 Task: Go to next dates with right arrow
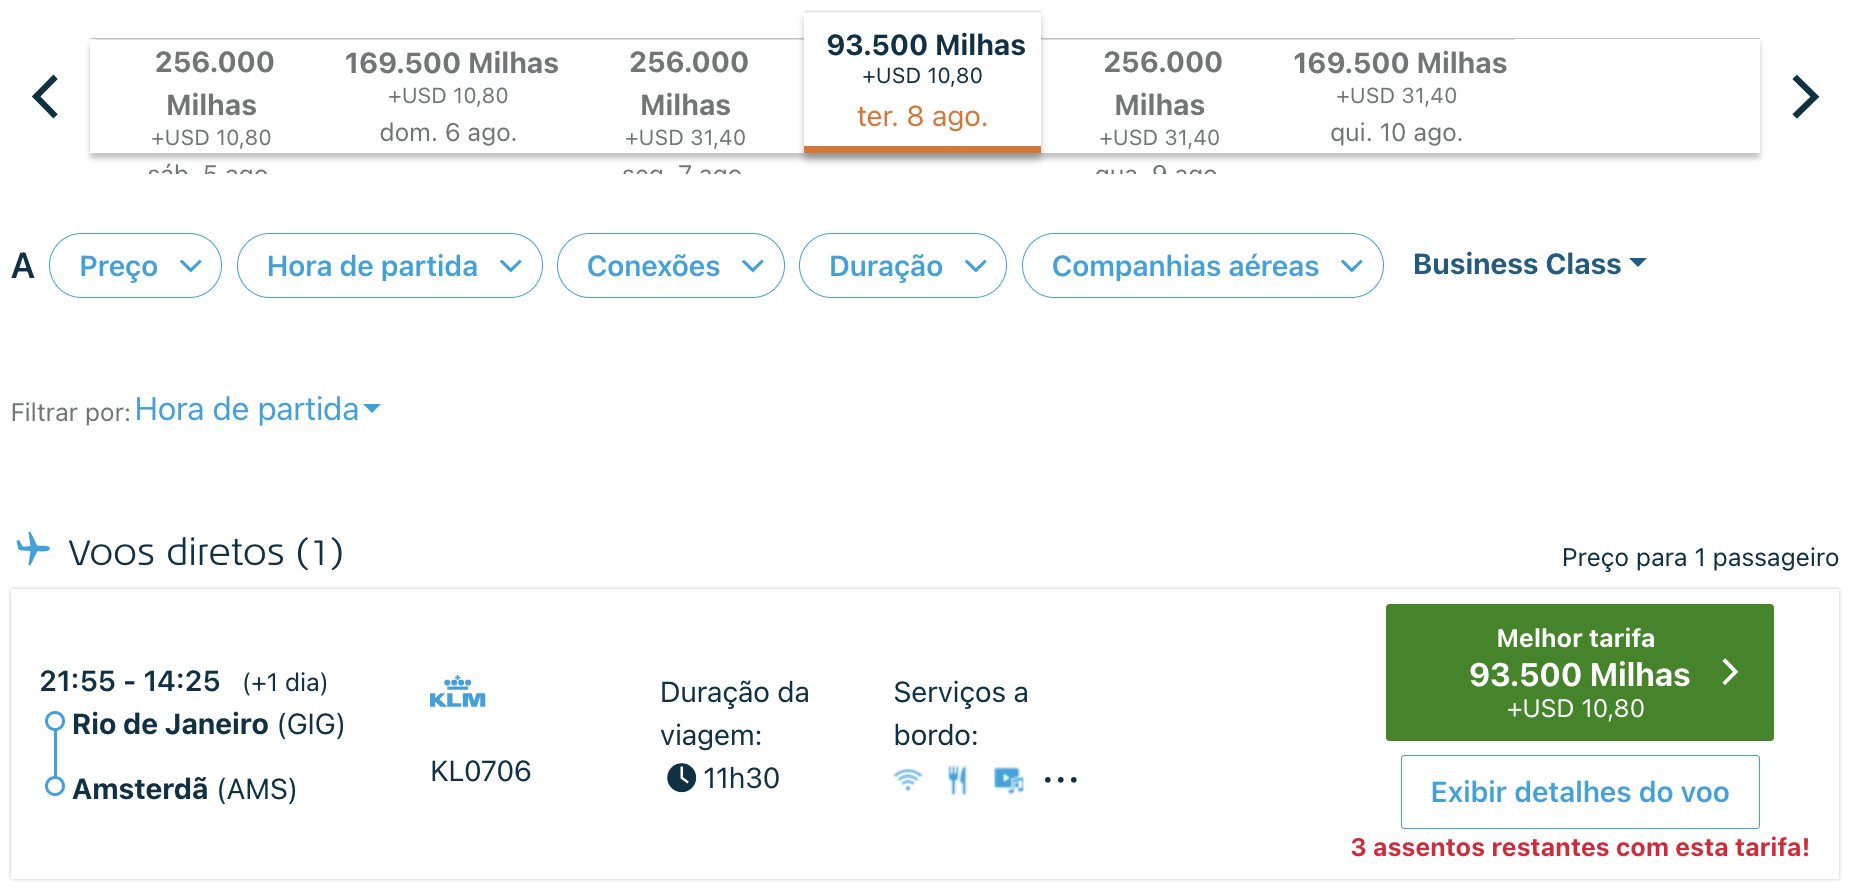[x=1805, y=97]
